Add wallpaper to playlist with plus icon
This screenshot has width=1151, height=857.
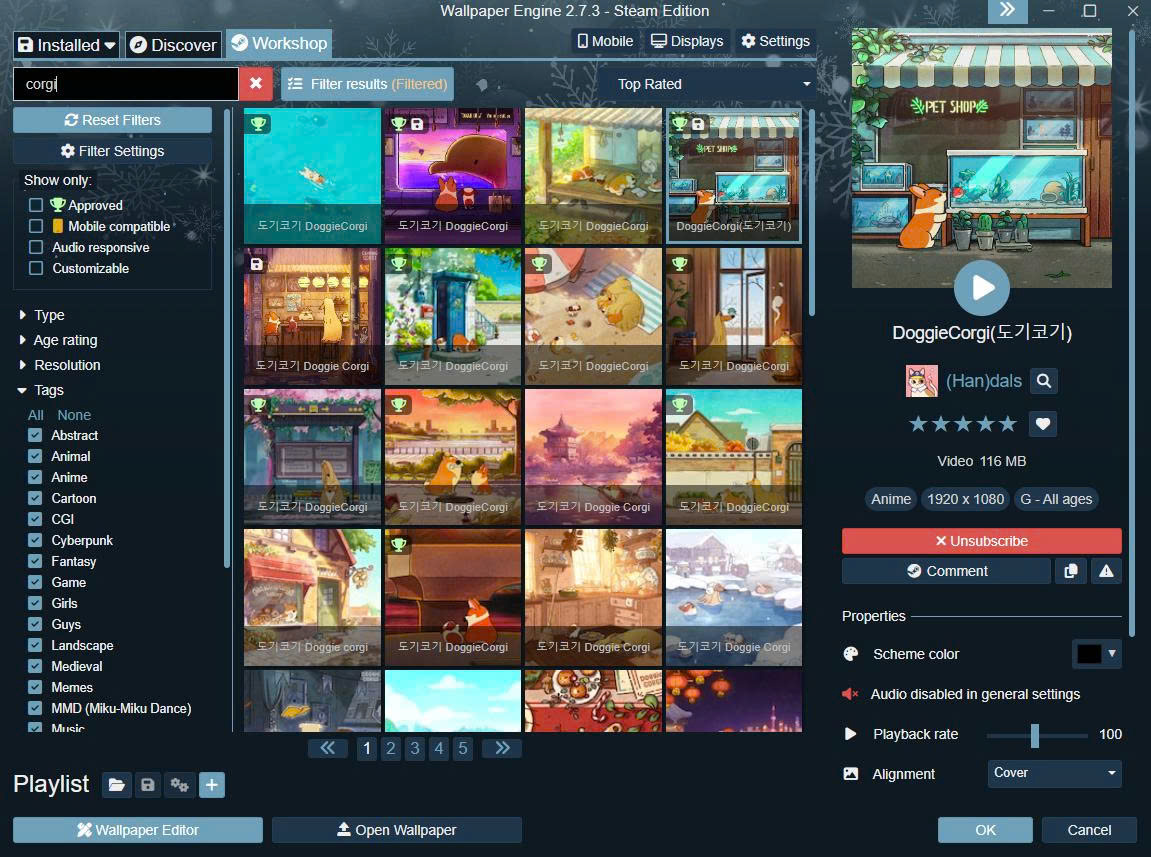click(x=211, y=785)
